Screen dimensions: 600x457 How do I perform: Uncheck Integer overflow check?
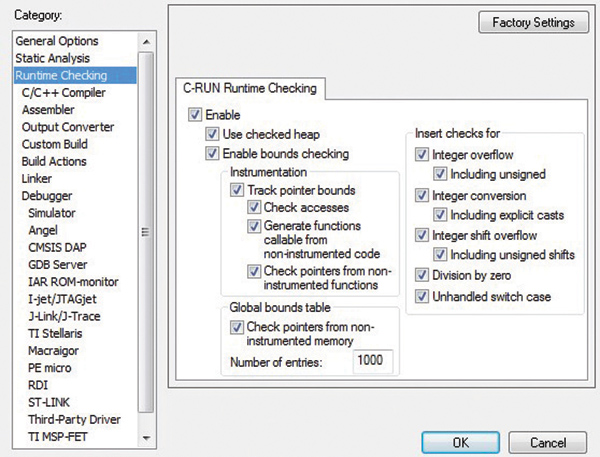[x=422, y=155]
